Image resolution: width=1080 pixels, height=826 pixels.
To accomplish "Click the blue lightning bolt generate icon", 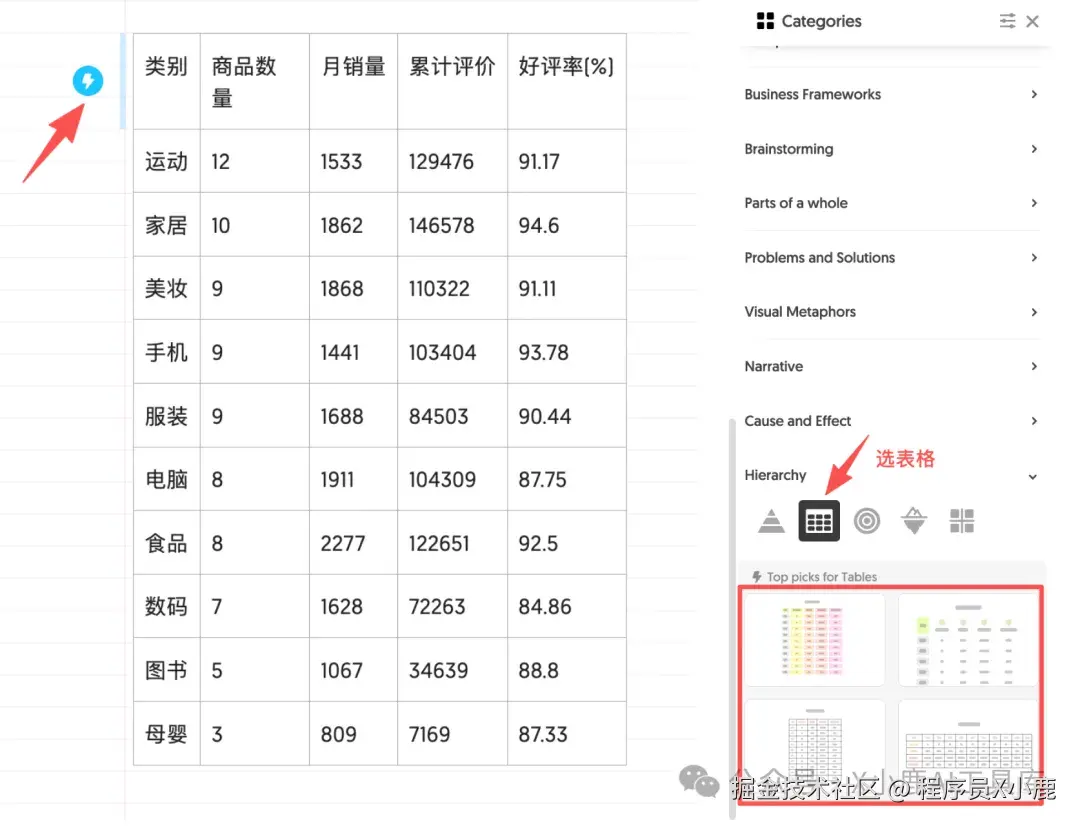I will (x=87, y=81).
